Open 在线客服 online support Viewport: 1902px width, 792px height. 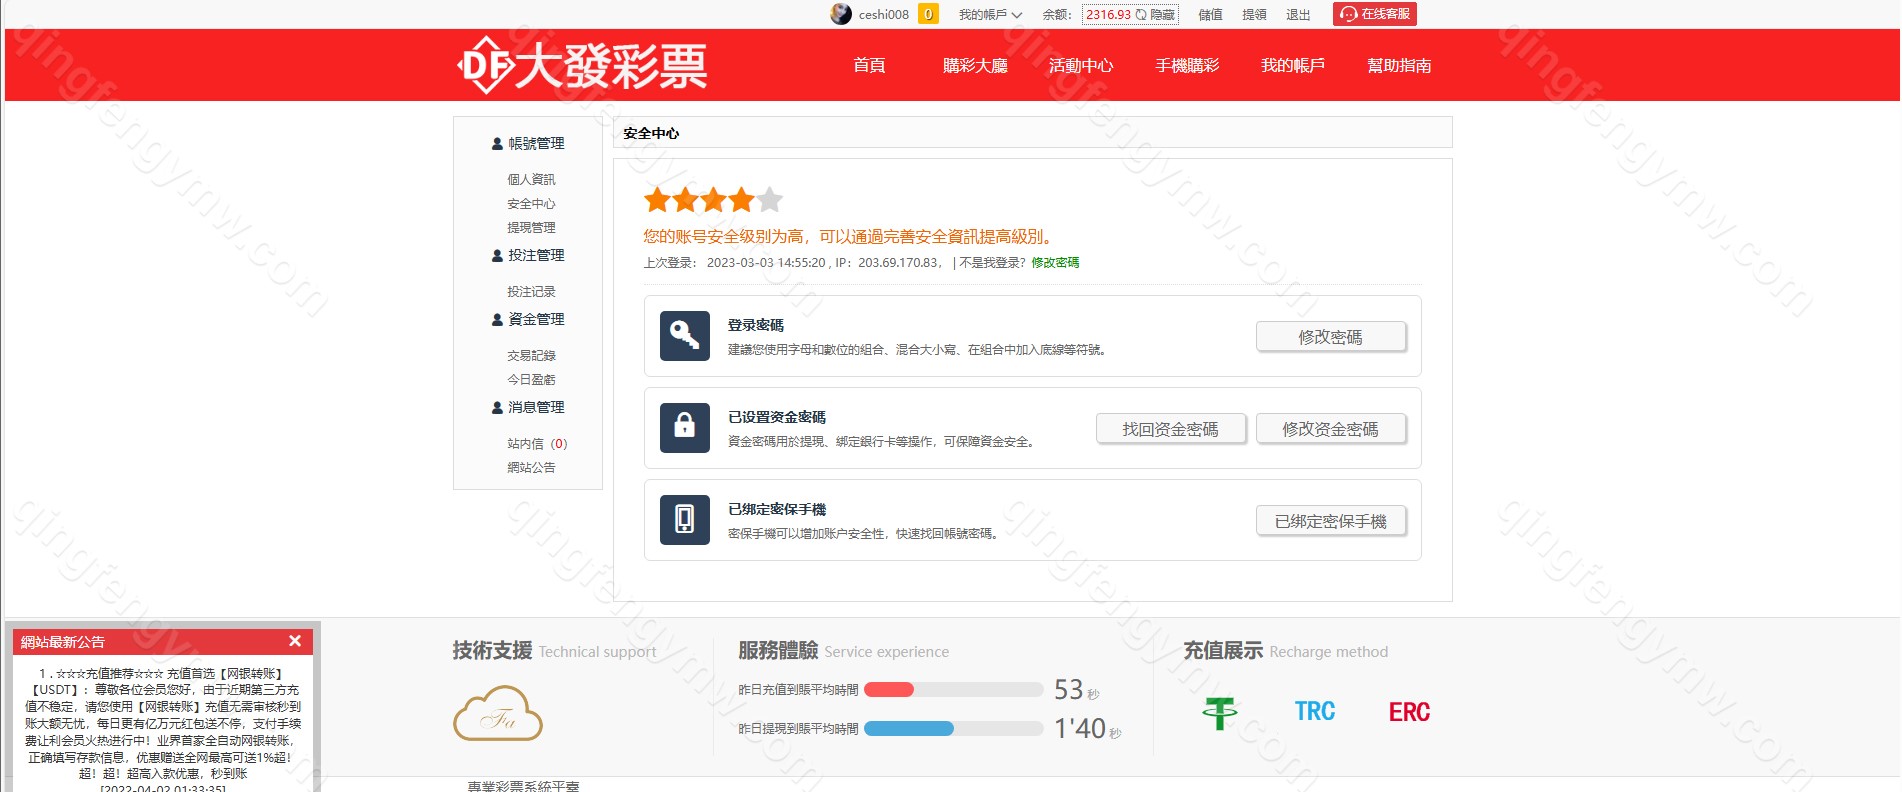[1375, 14]
